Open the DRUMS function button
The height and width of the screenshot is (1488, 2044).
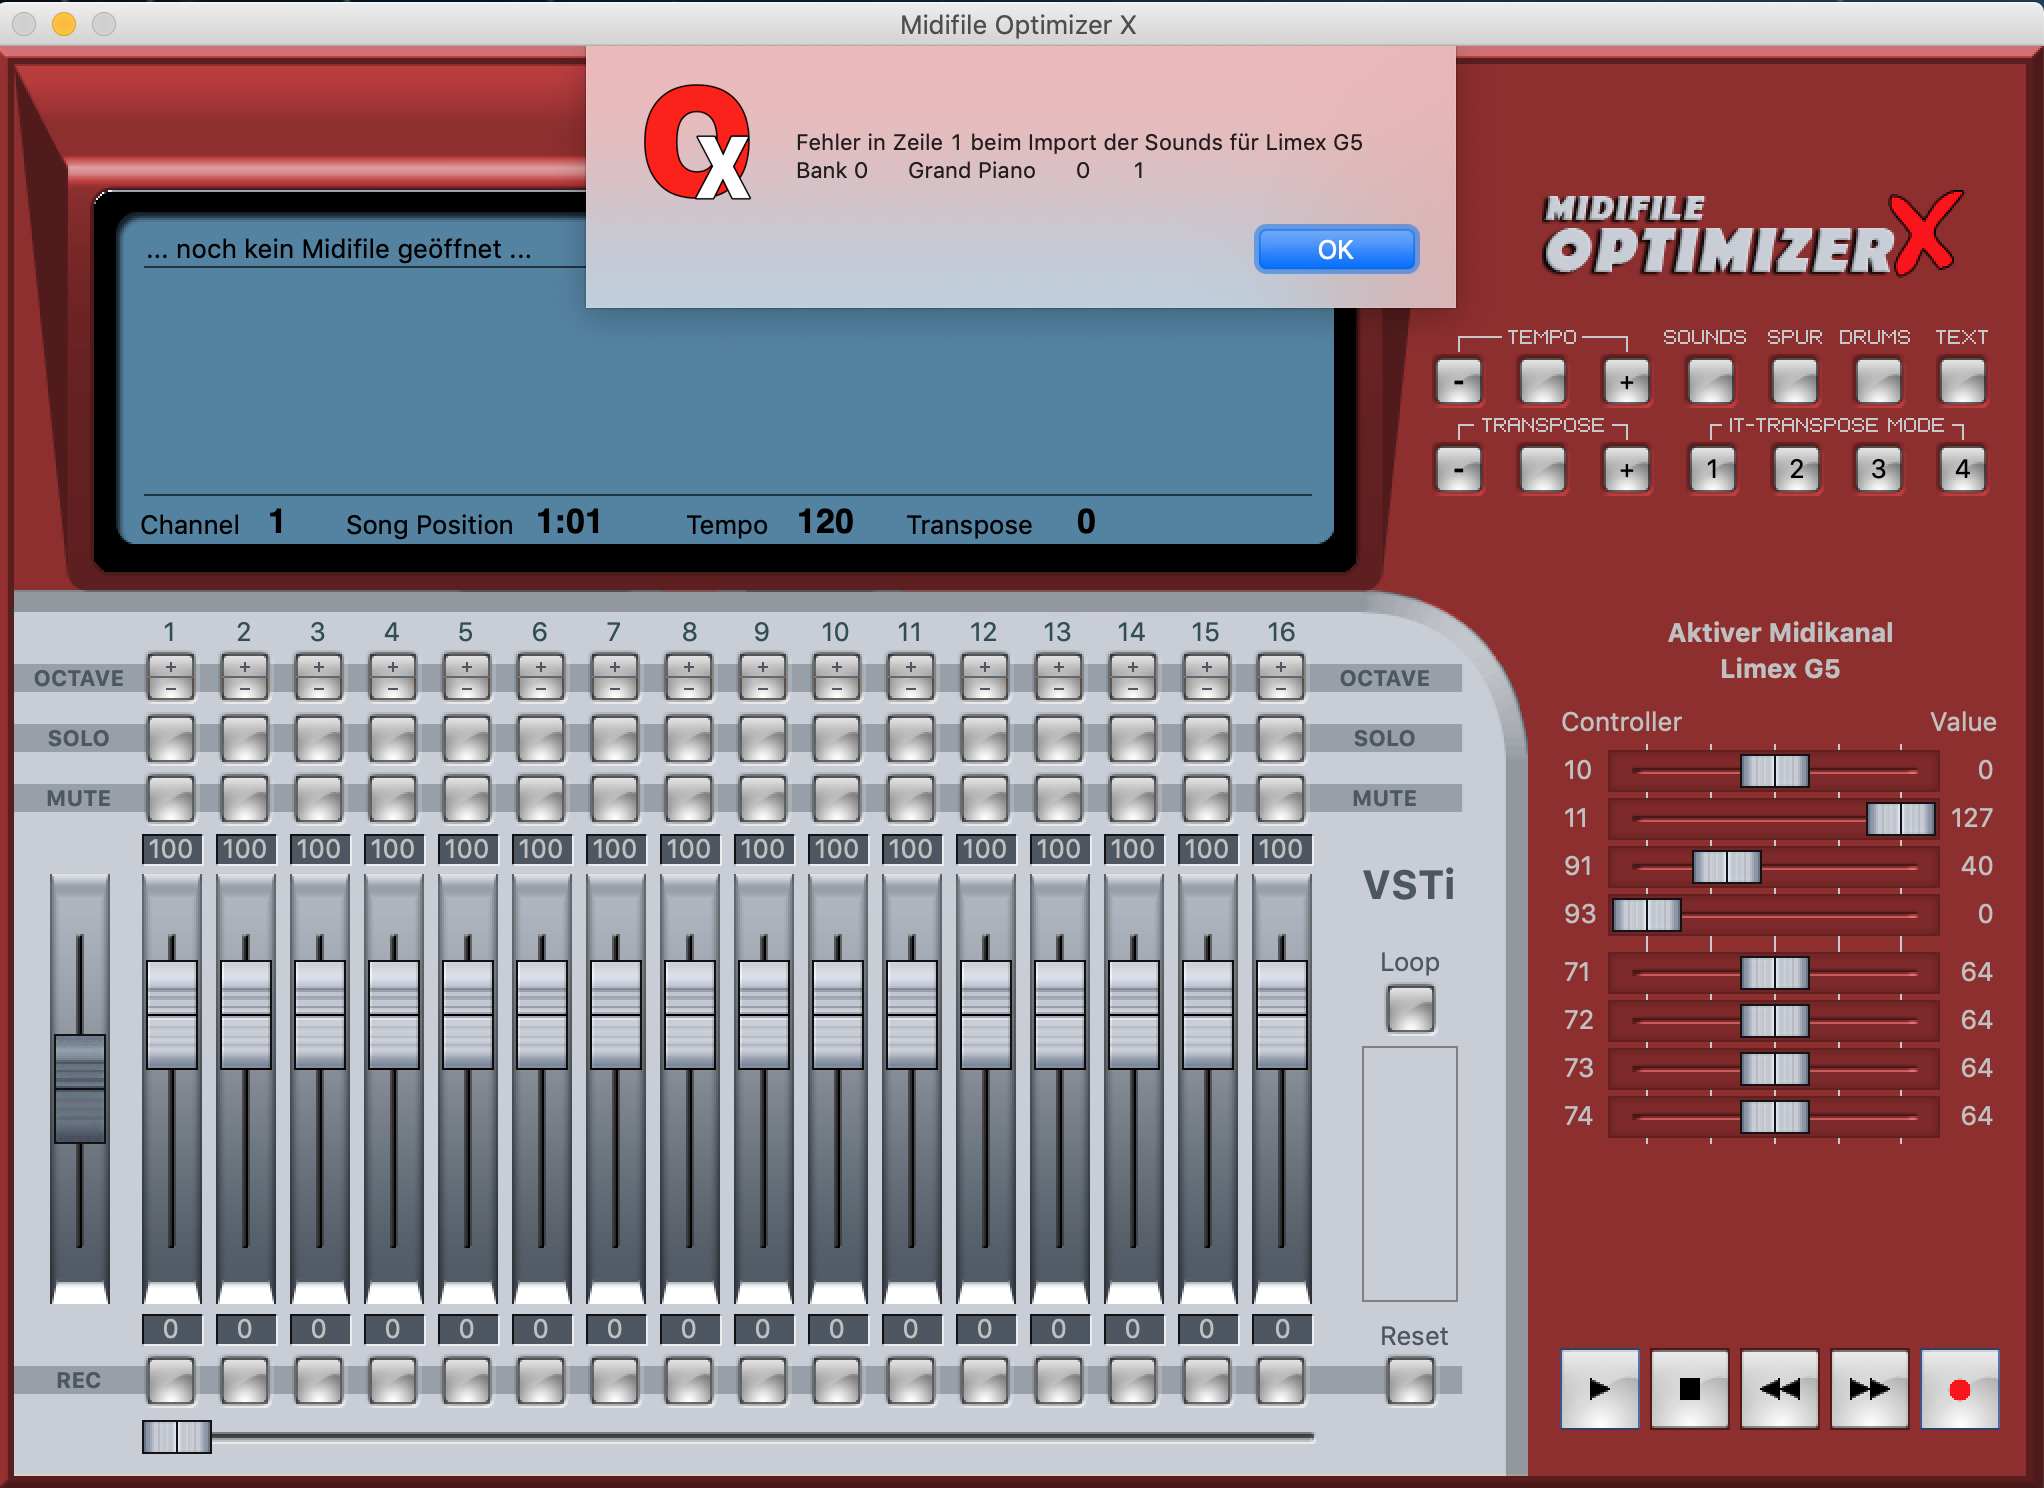pos(1878,382)
